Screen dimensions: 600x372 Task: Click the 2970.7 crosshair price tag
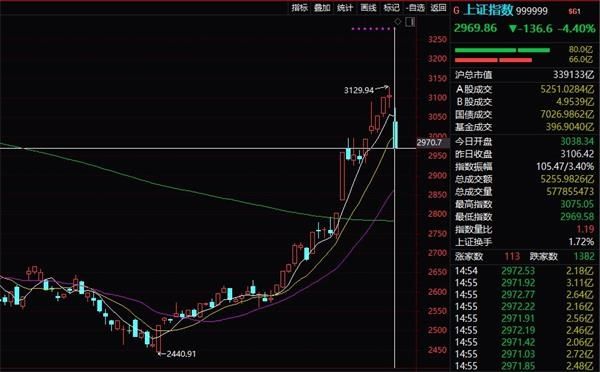pos(429,143)
